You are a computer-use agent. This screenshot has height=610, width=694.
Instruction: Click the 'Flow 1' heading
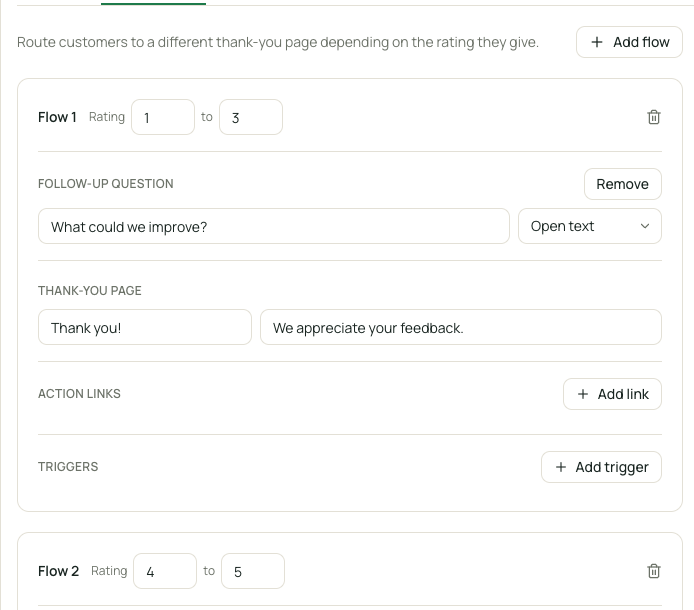click(x=57, y=117)
